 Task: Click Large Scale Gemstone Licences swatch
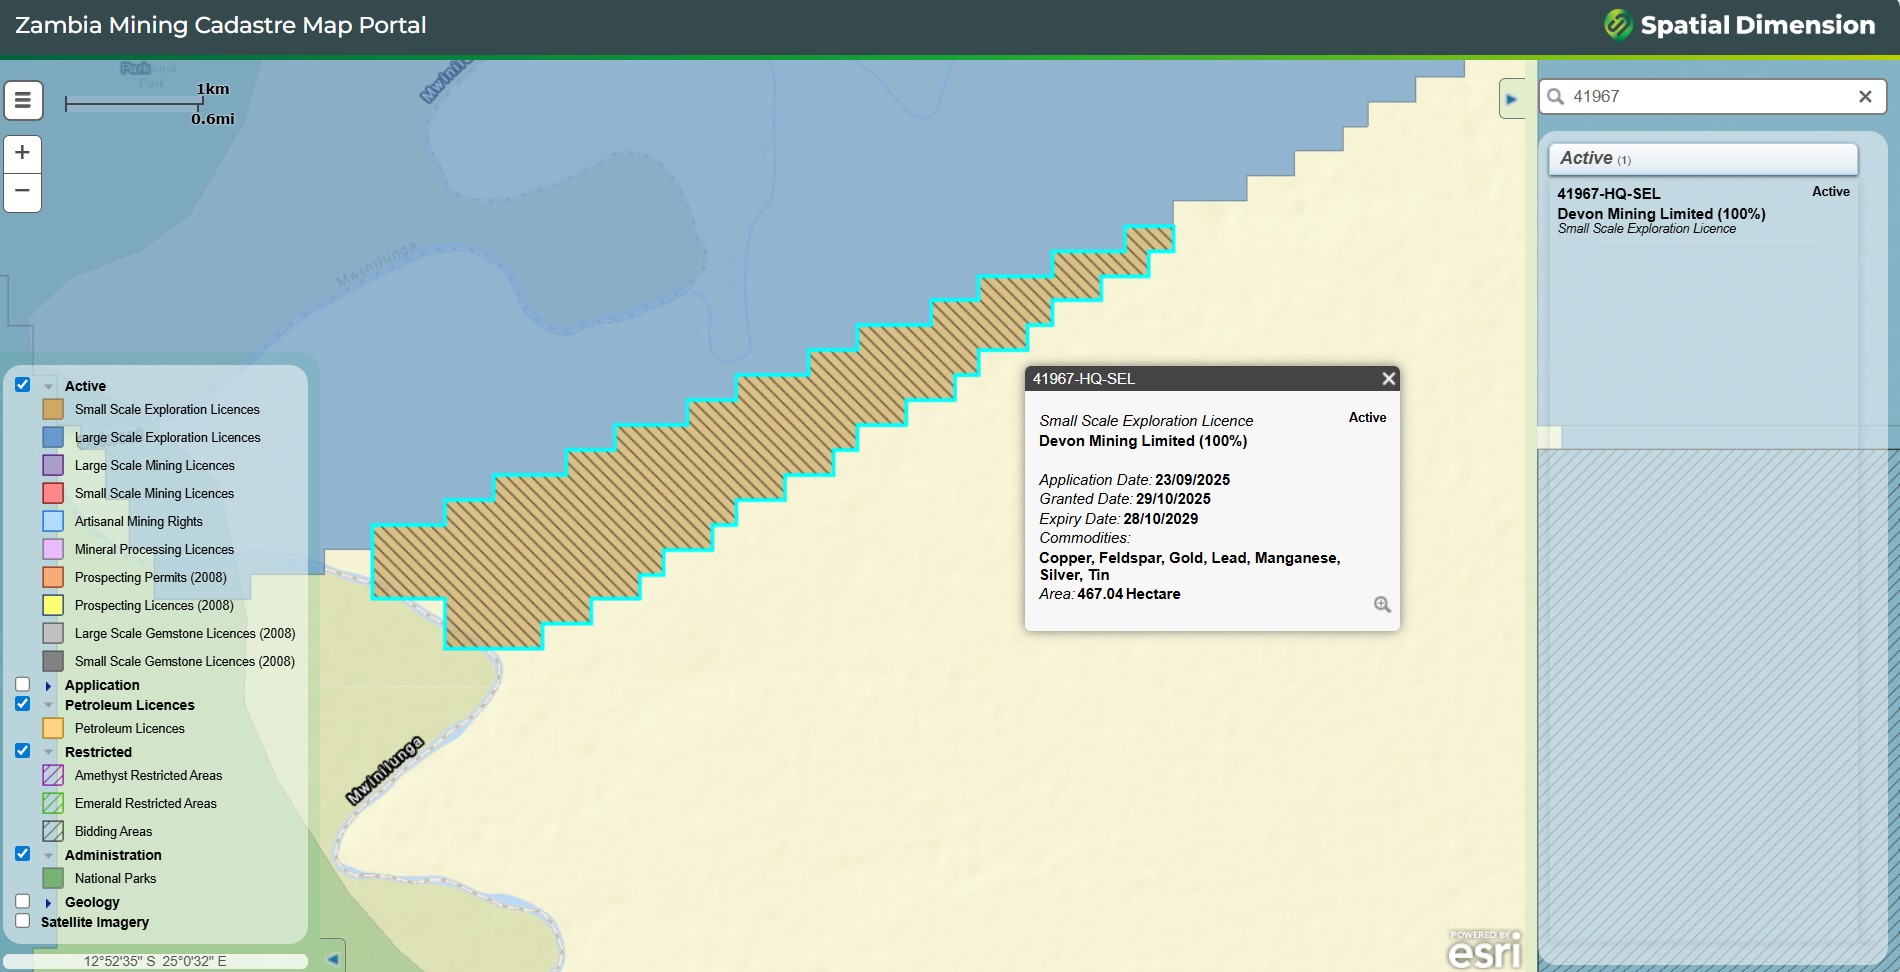click(x=53, y=633)
